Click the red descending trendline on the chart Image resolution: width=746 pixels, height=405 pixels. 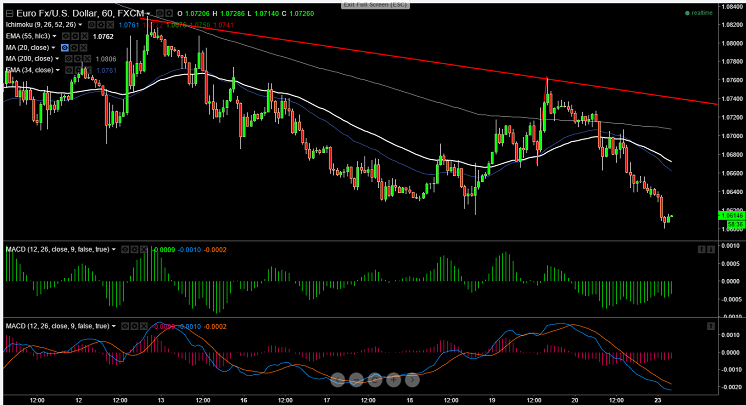428,61
